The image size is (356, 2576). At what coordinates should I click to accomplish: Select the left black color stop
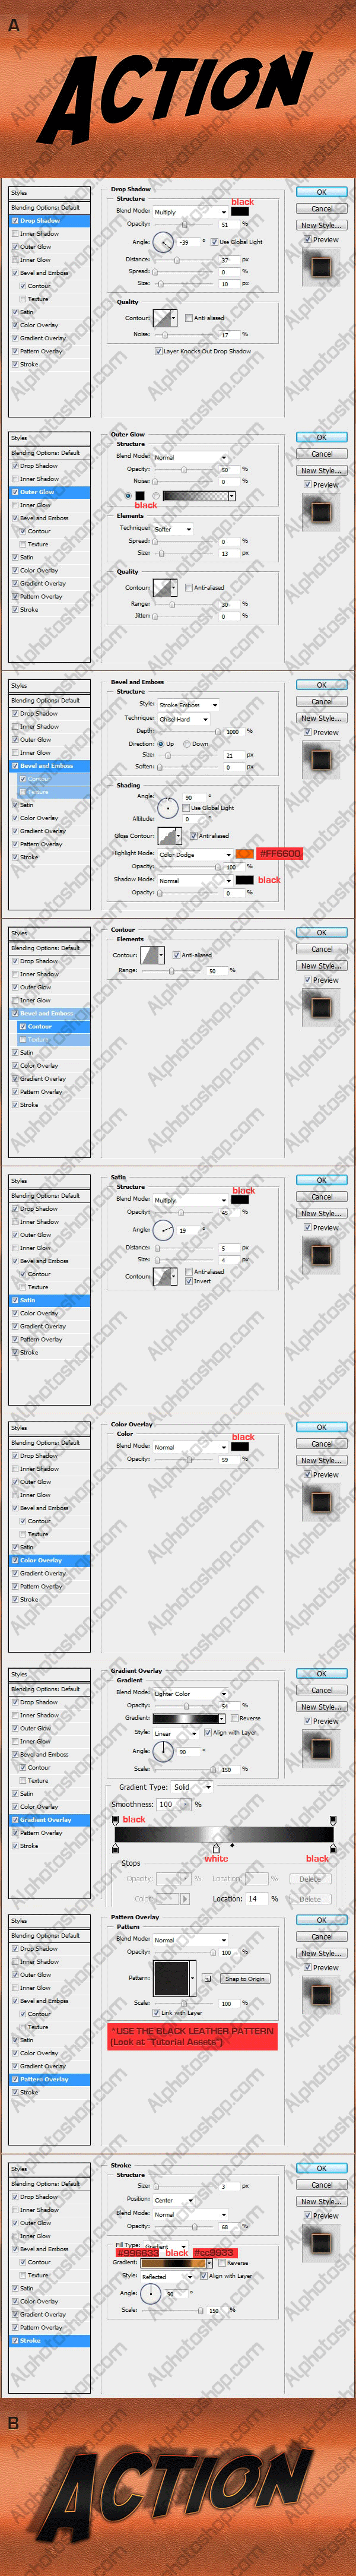pos(115,1849)
